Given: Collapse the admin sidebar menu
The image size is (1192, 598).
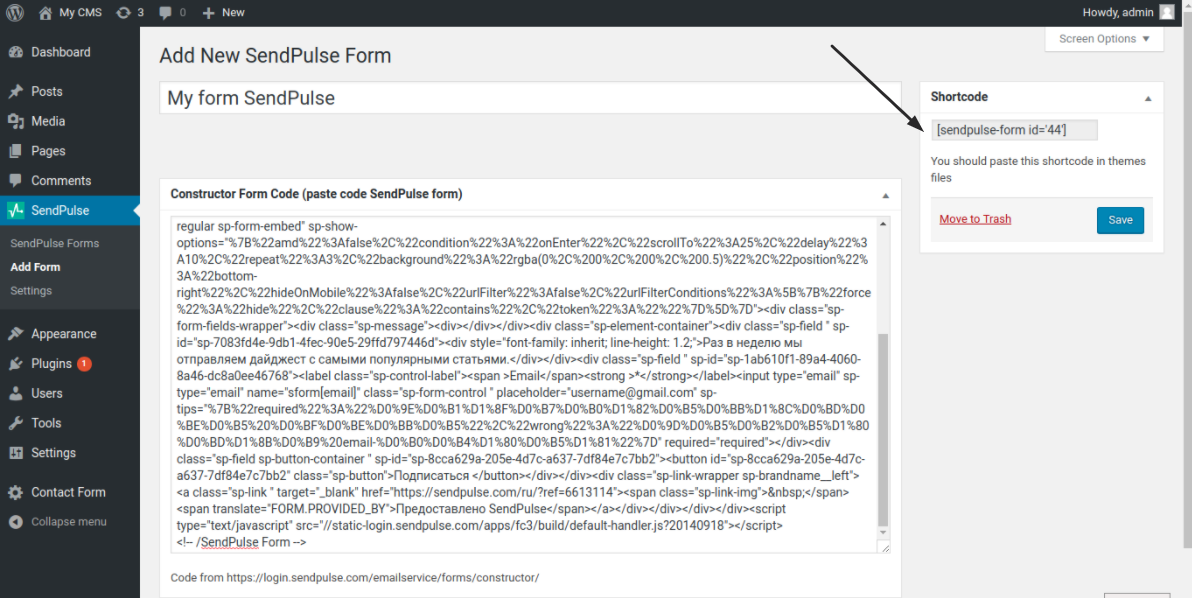Looking at the screenshot, I should 58,522.
